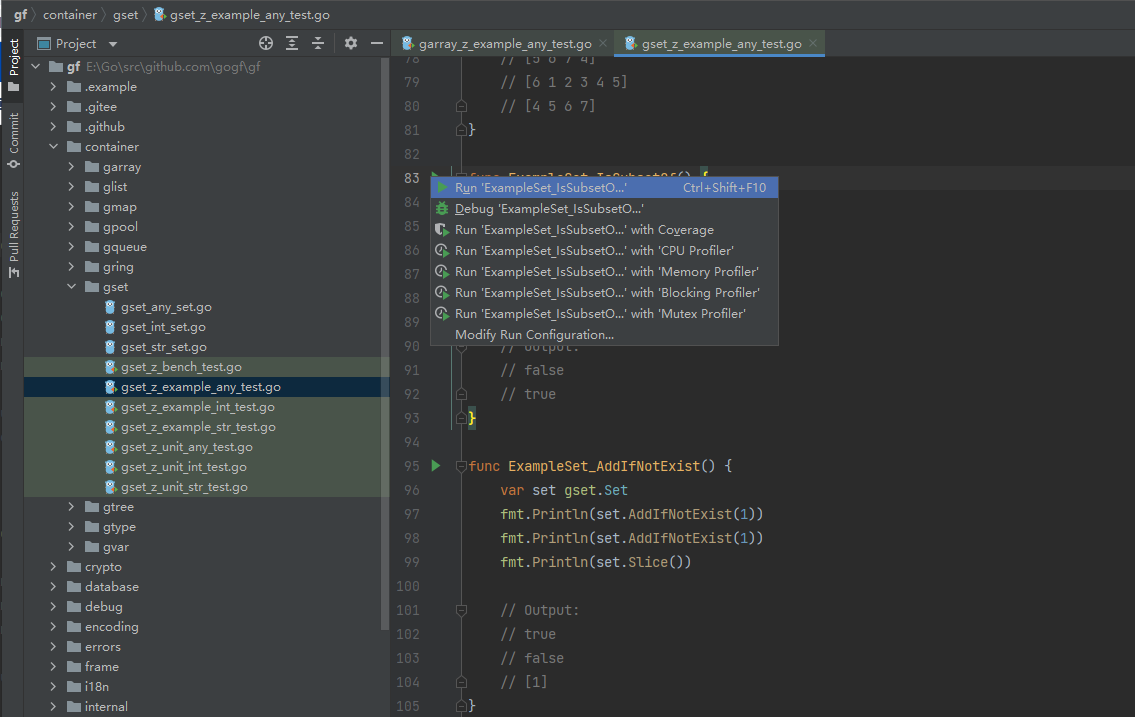Hide the Project panel with minus icon

(x=377, y=43)
